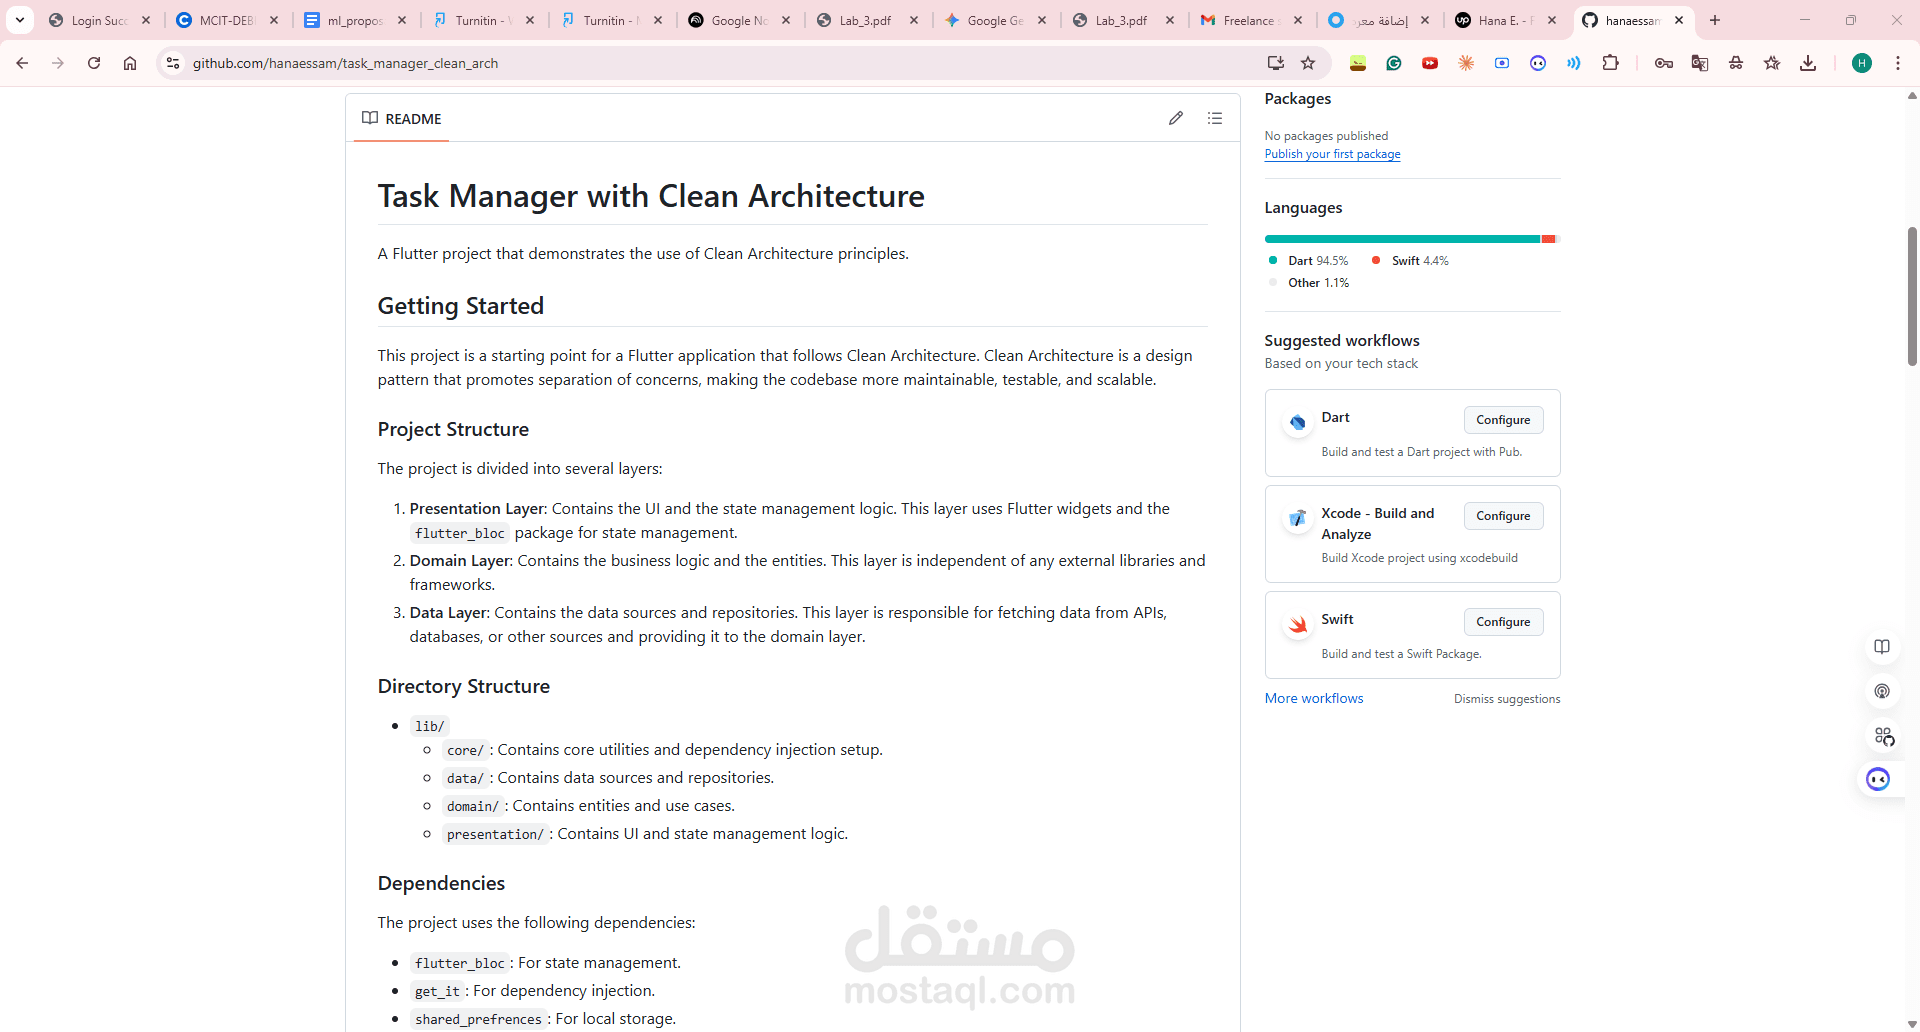Open the browser home page icon
Image resolution: width=1920 pixels, height=1032 pixels.
(x=130, y=63)
